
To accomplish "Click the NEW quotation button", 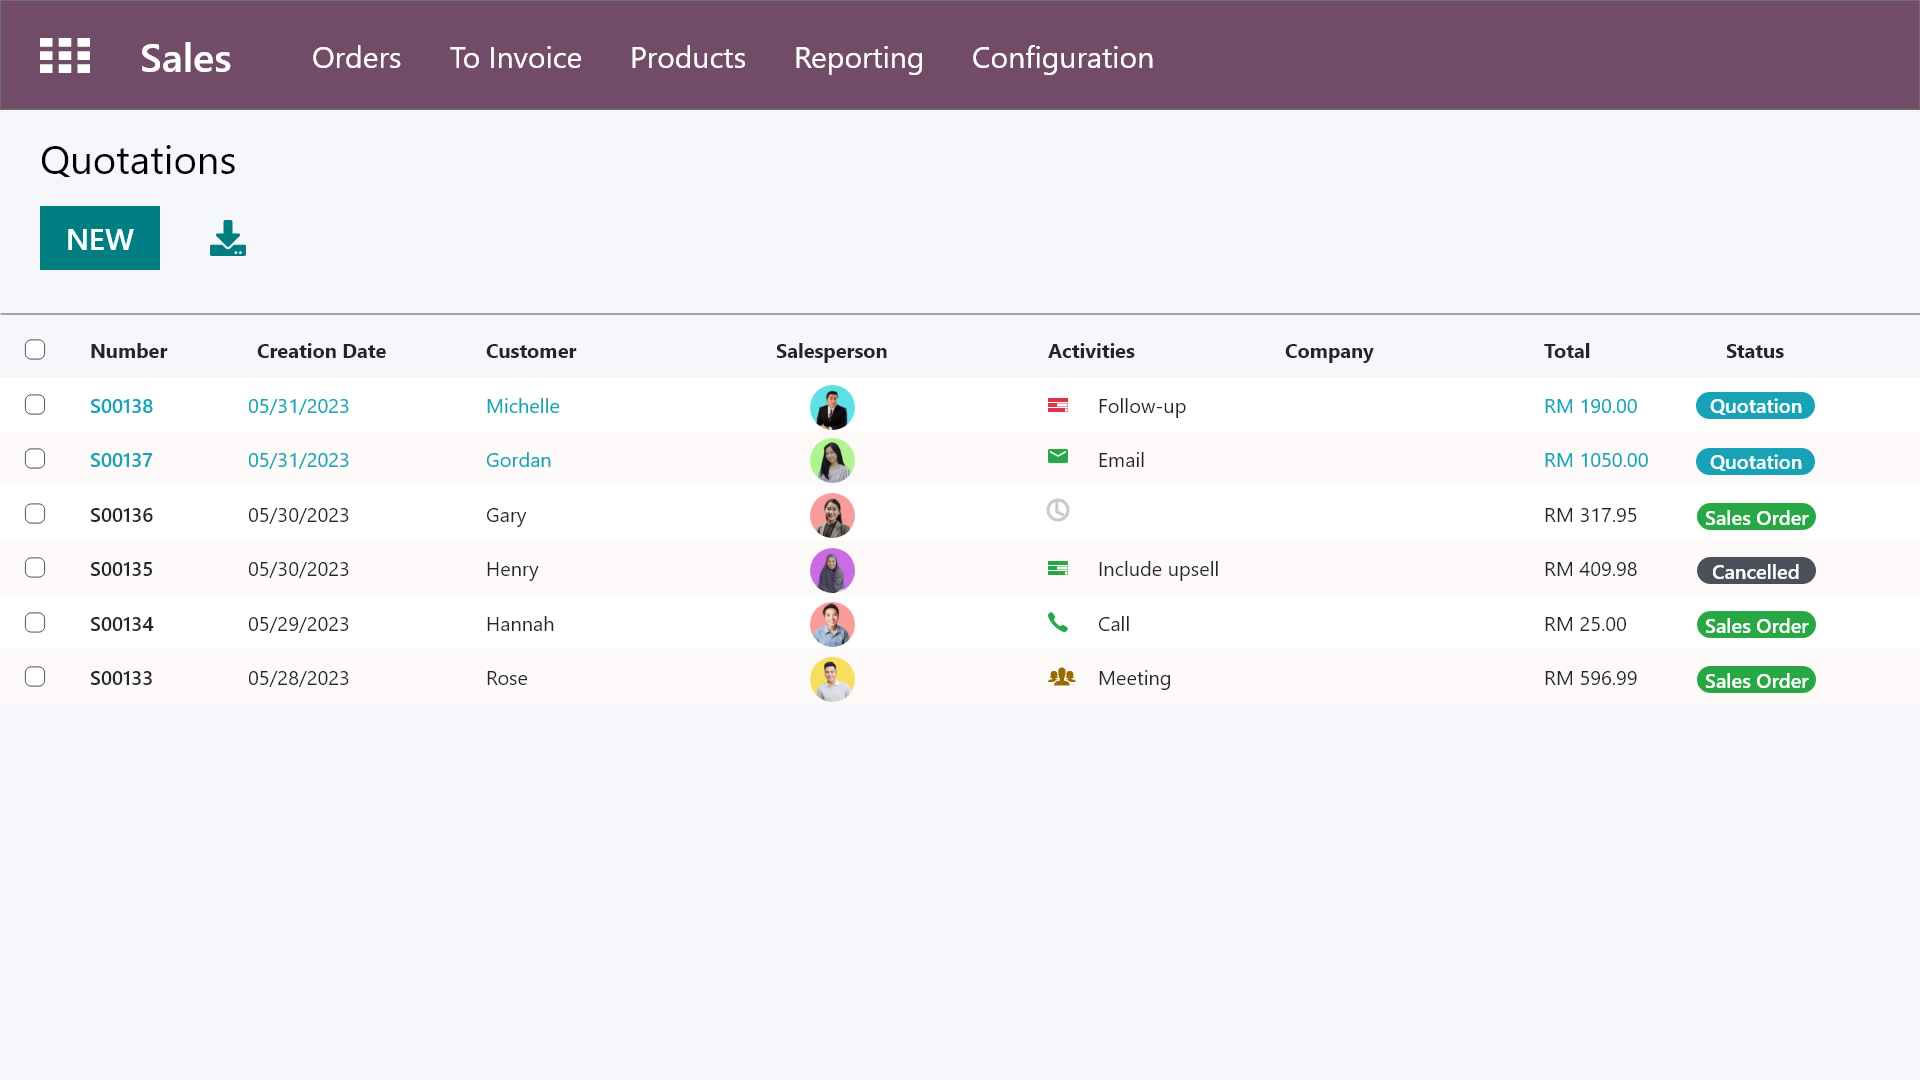I will coord(100,238).
